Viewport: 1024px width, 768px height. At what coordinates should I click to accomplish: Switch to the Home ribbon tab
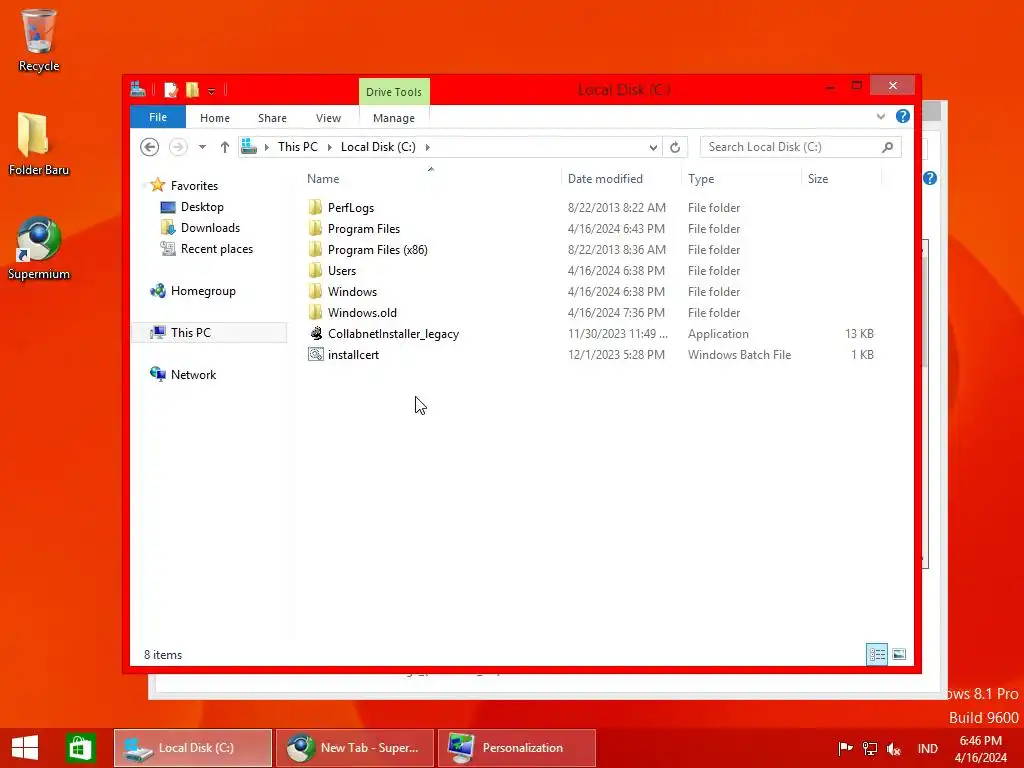click(x=215, y=118)
